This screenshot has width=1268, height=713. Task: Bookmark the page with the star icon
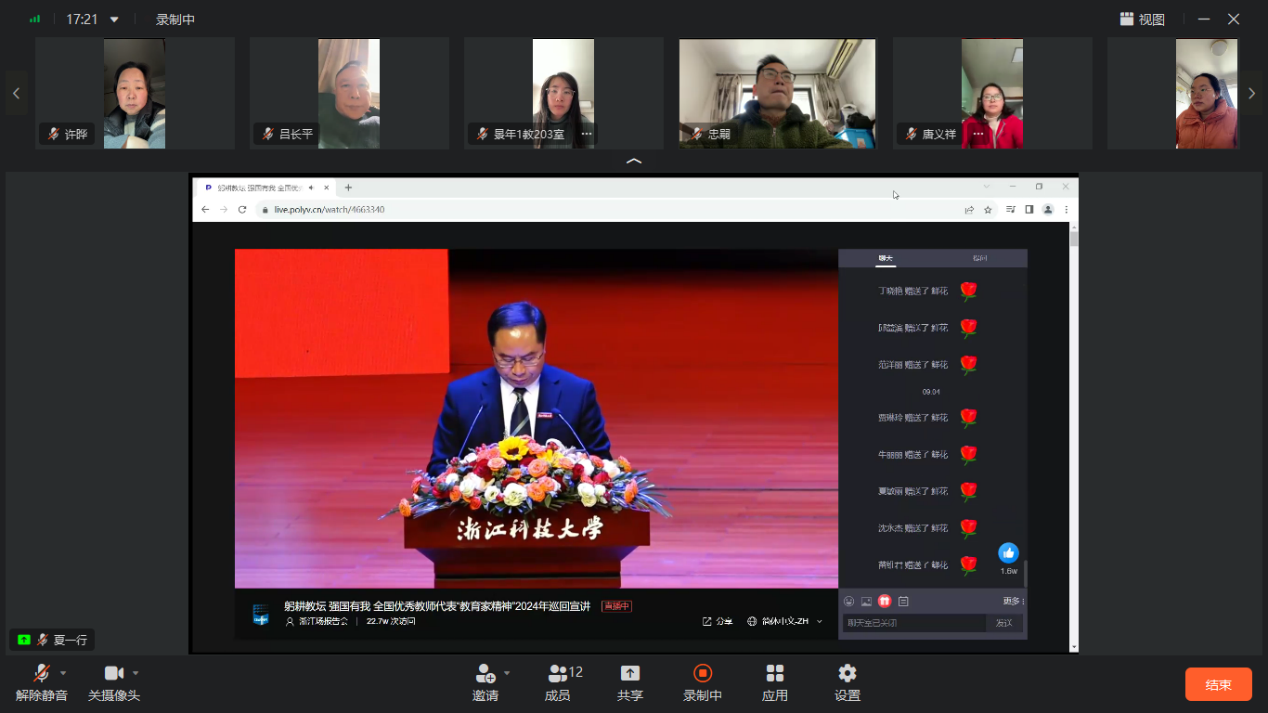[x=988, y=210]
